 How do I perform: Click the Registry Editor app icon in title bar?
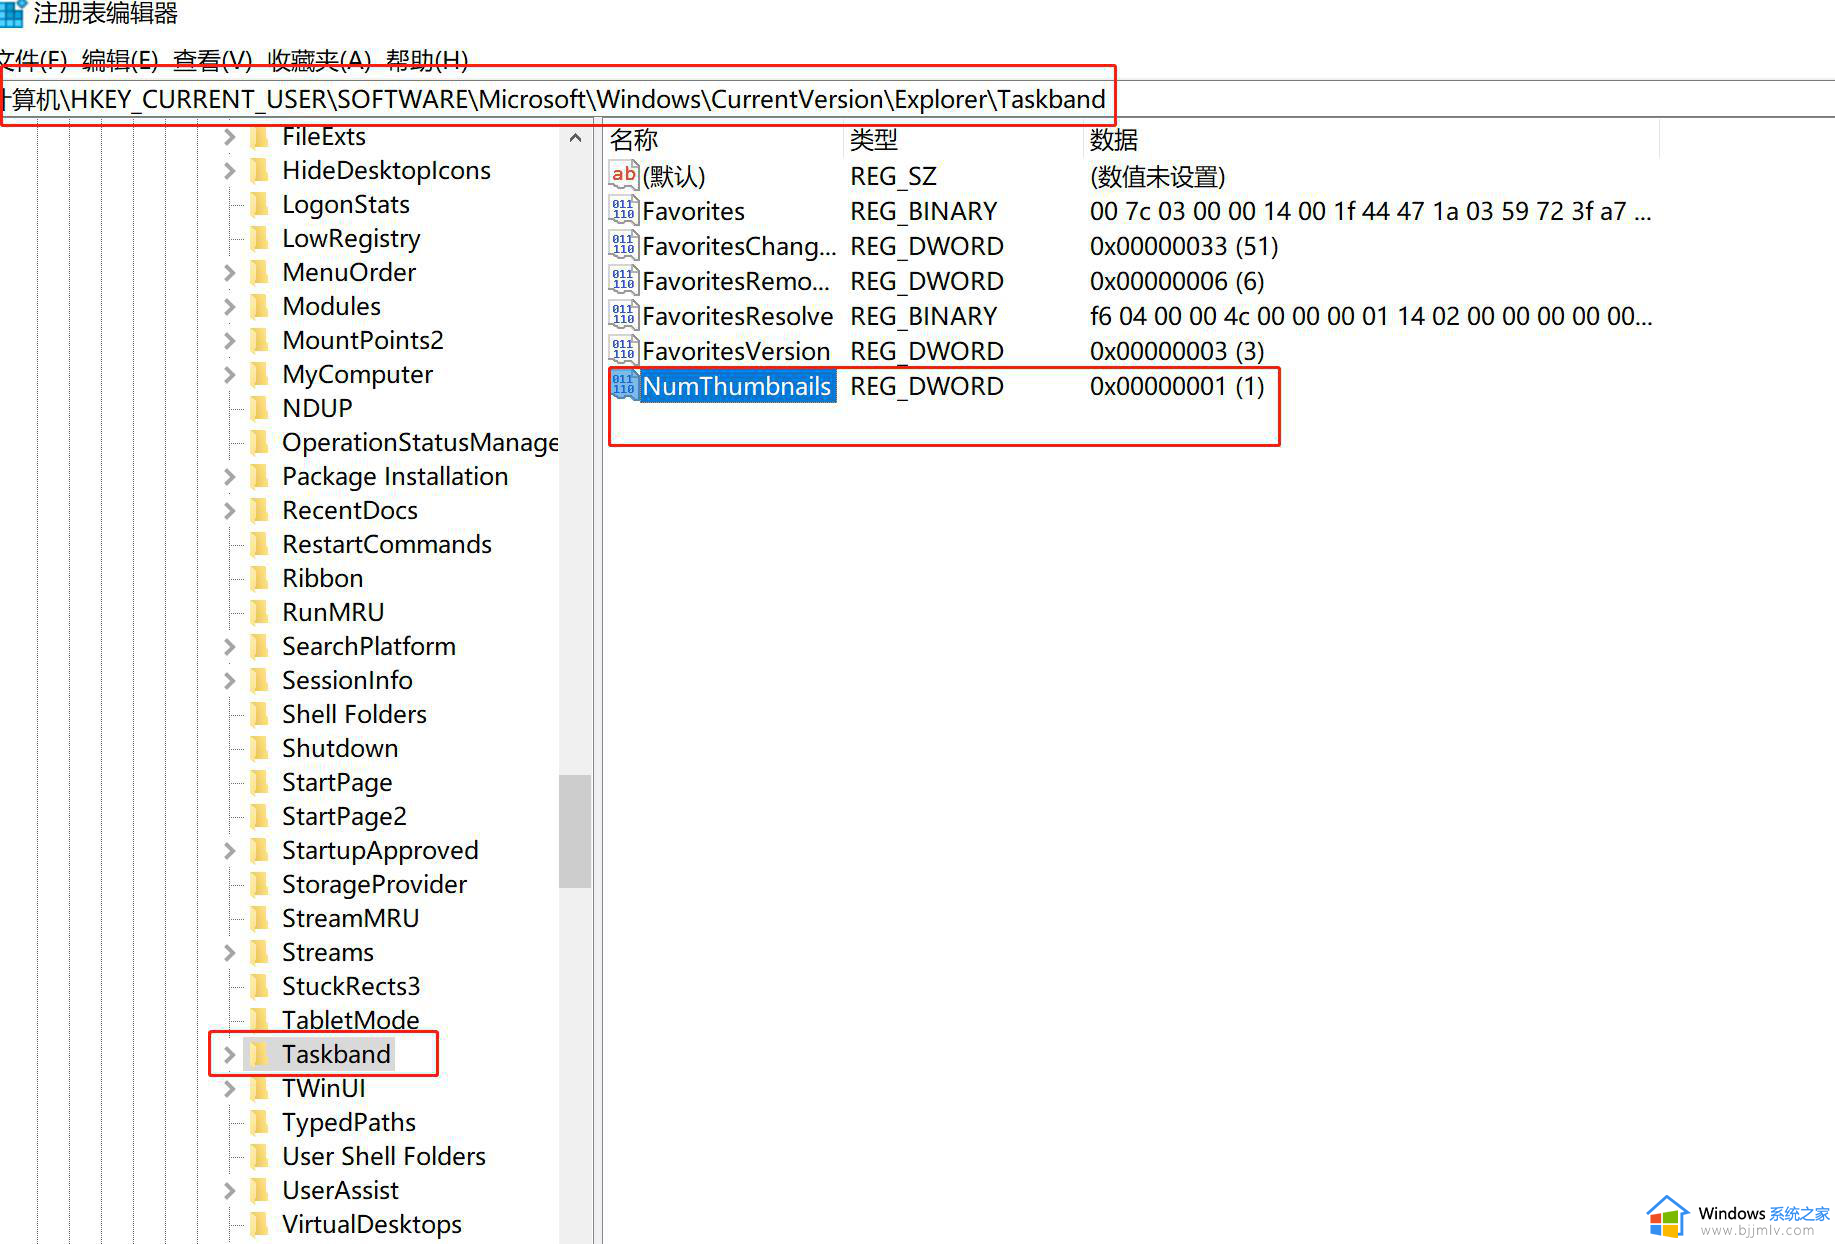(x=12, y=14)
